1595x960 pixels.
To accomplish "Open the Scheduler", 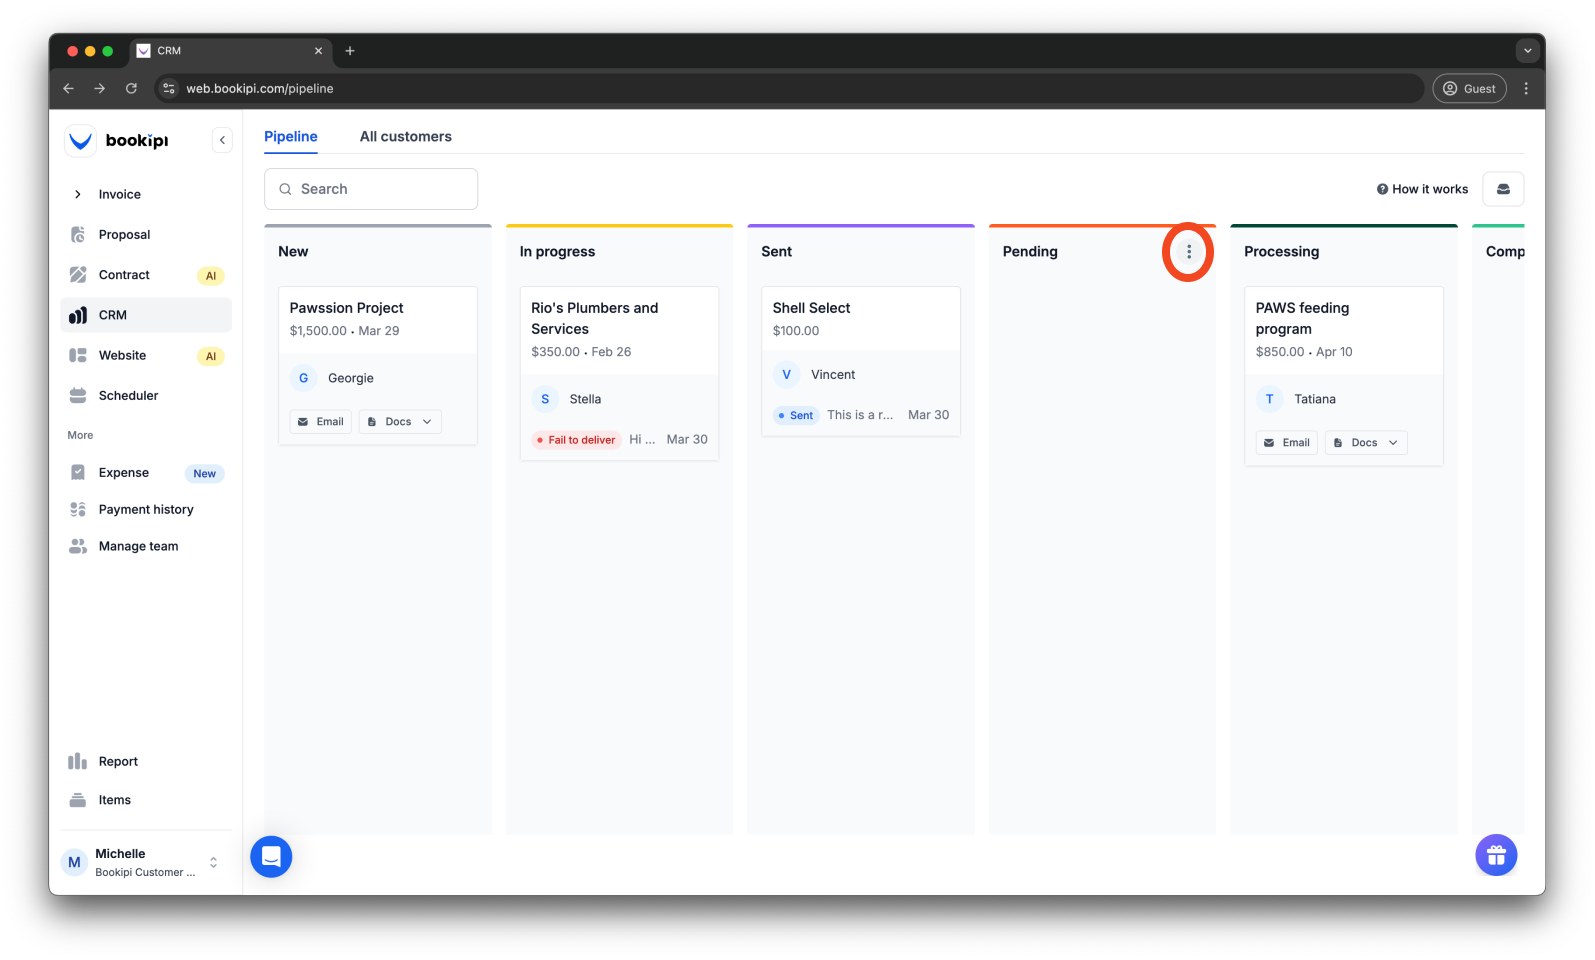I will (x=146, y=395).
